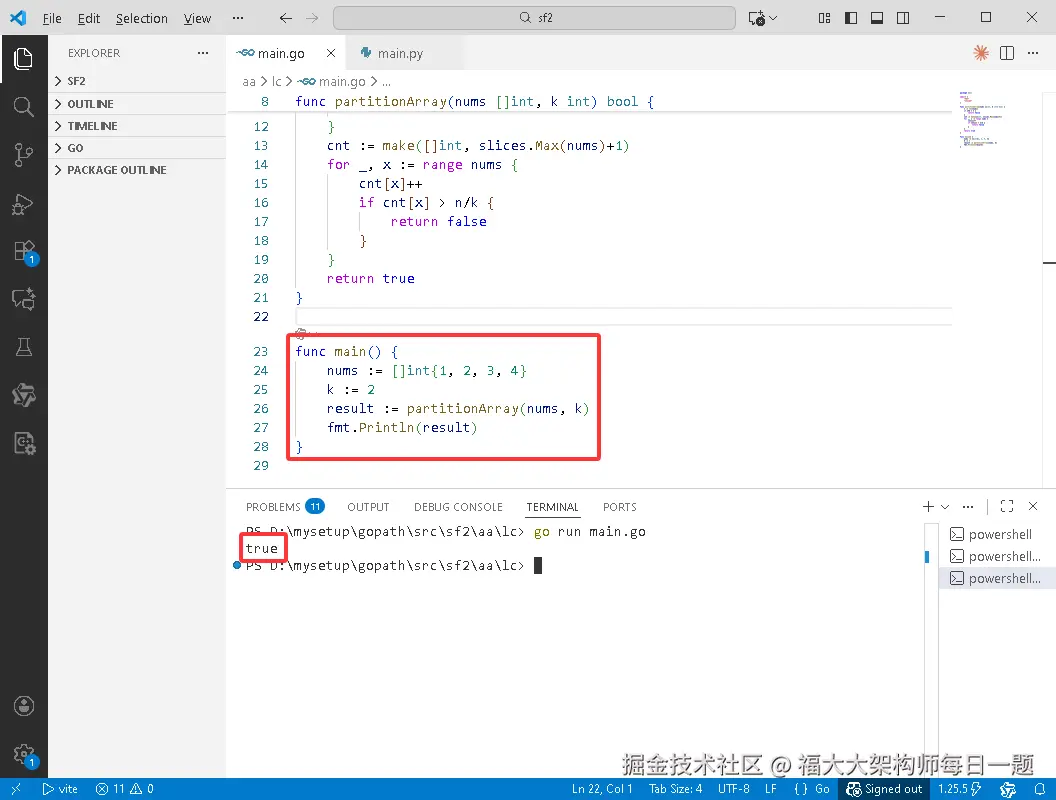1056x800 pixels.
Task: Maximize the terminal panel size
Action: (x=1007, y=506)
